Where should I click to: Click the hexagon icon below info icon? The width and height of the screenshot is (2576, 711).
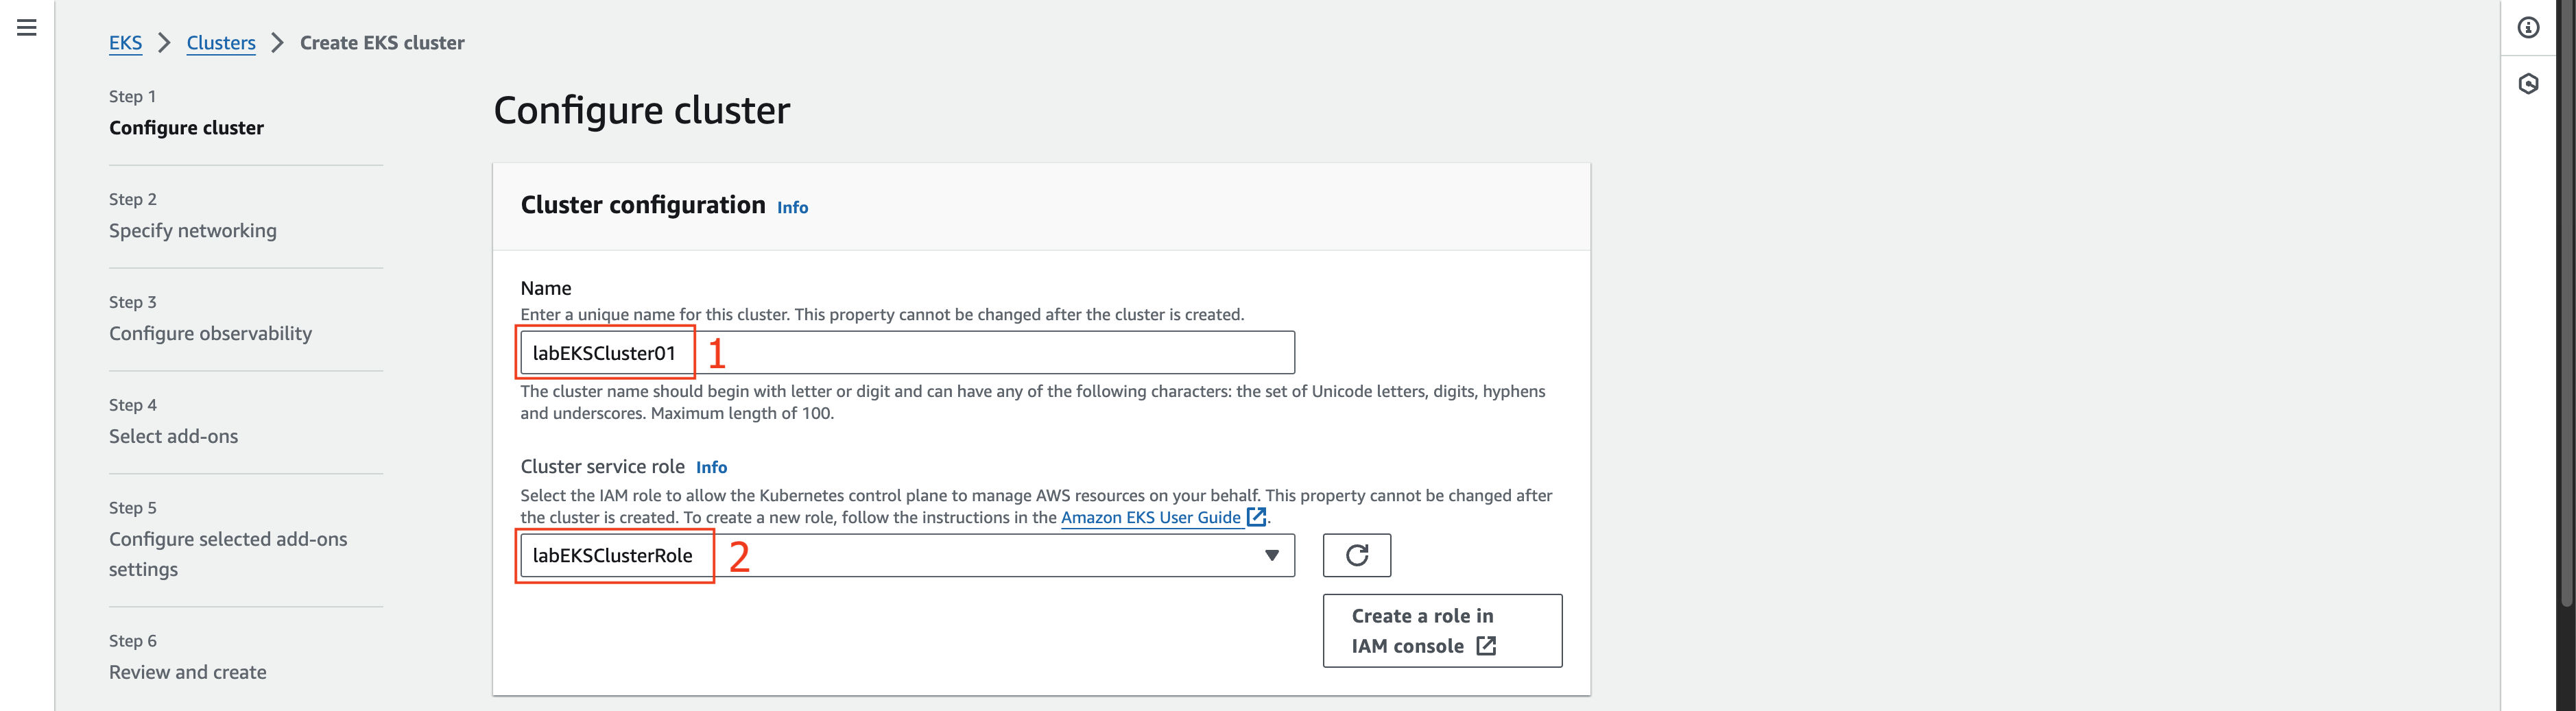2528,84
